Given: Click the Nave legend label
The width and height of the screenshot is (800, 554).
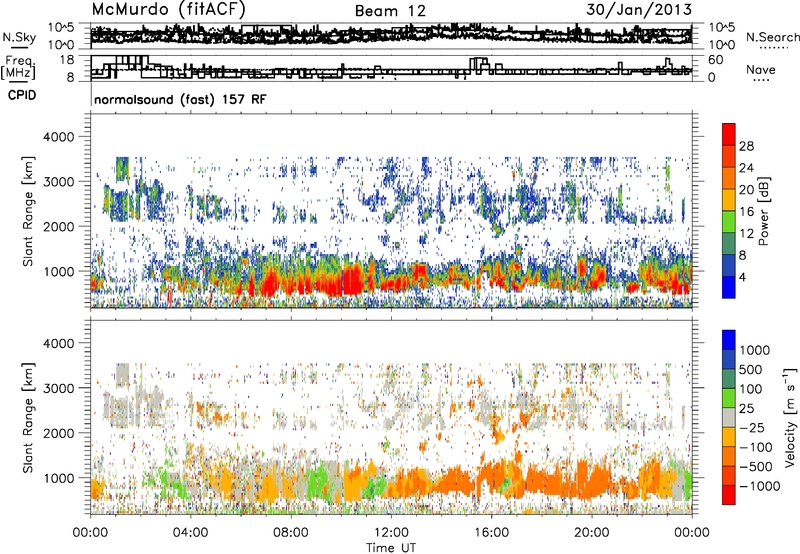Looking at the screenshot, I should [x=760, y=70].
